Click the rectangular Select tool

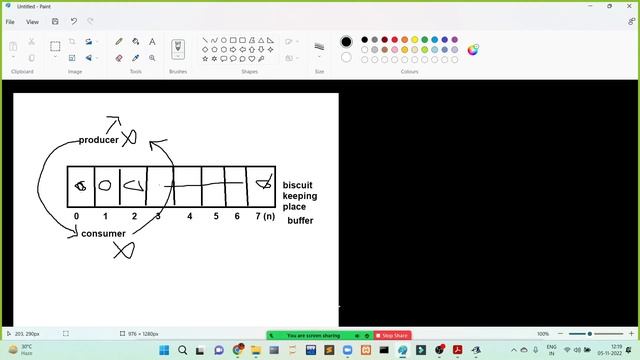[x=55, y=46]
